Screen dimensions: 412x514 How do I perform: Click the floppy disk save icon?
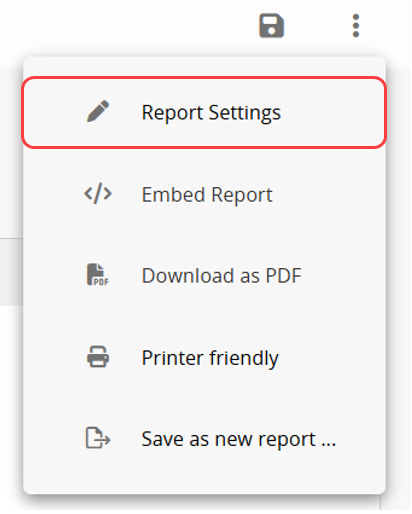(272, 25)
